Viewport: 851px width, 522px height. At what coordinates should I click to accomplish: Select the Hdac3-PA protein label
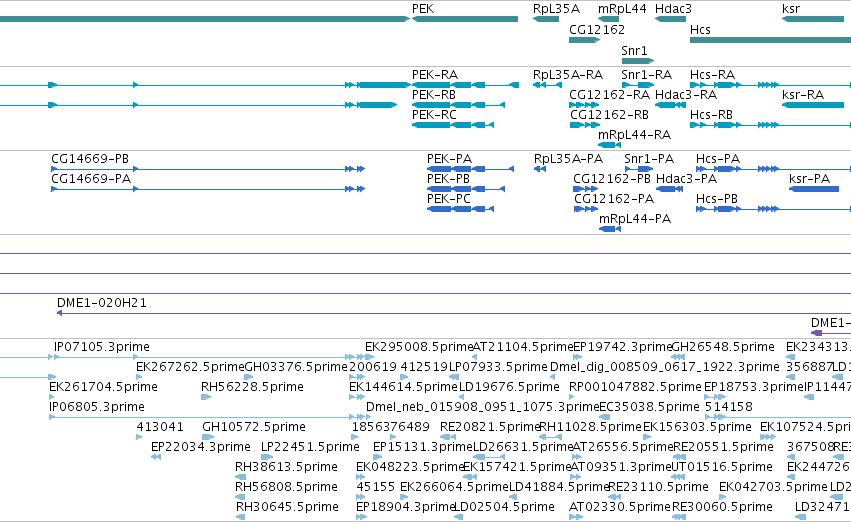687,179
